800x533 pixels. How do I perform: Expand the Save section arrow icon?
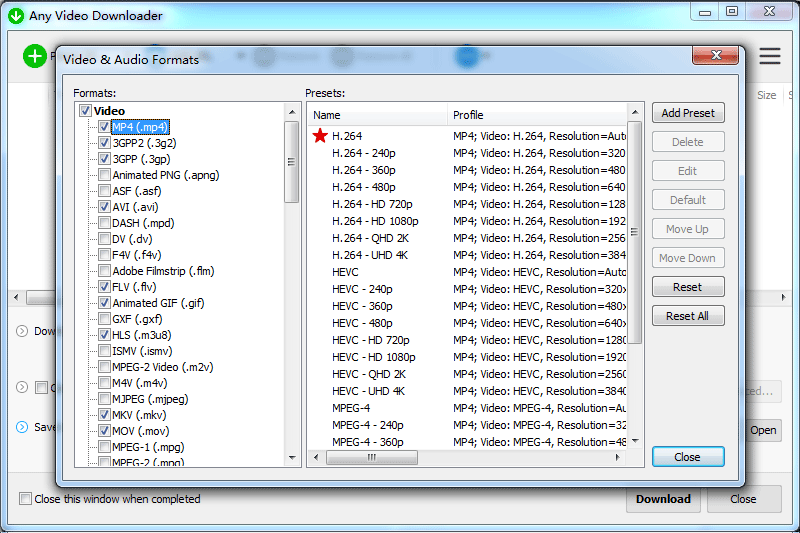pyautogui.click(x=22, y=427)
